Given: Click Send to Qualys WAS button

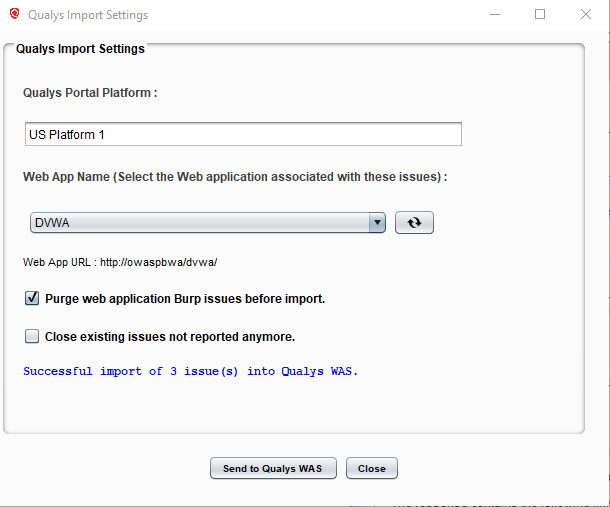Looking at the screenshot, I should coord(273,468).
